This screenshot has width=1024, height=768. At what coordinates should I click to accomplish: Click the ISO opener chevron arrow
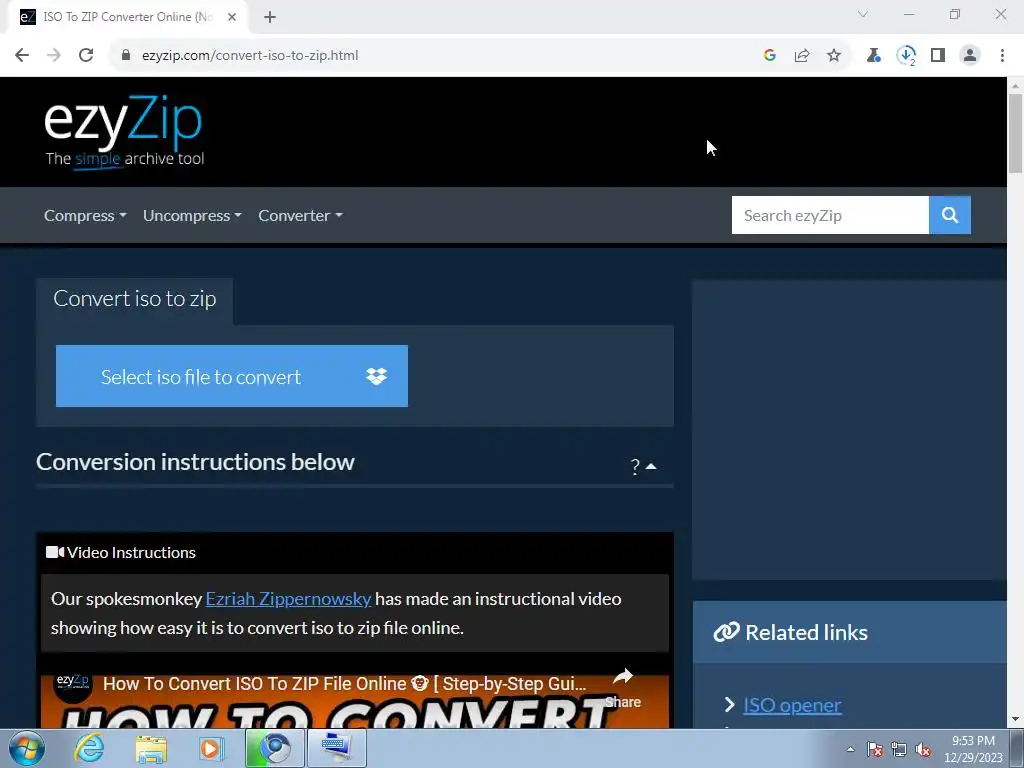729,705
